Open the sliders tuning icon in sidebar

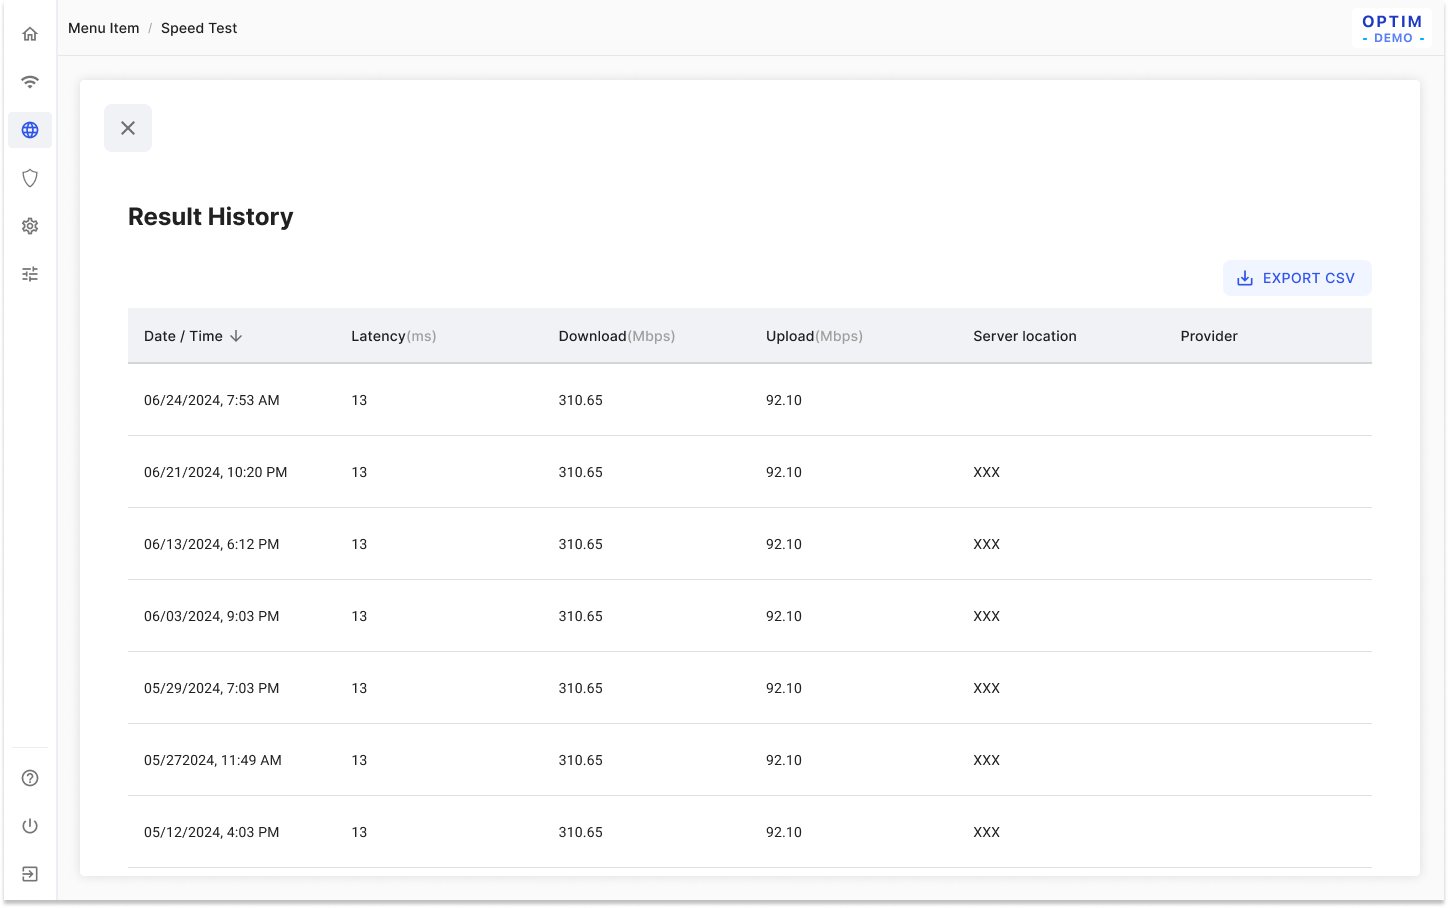(30, 274)
